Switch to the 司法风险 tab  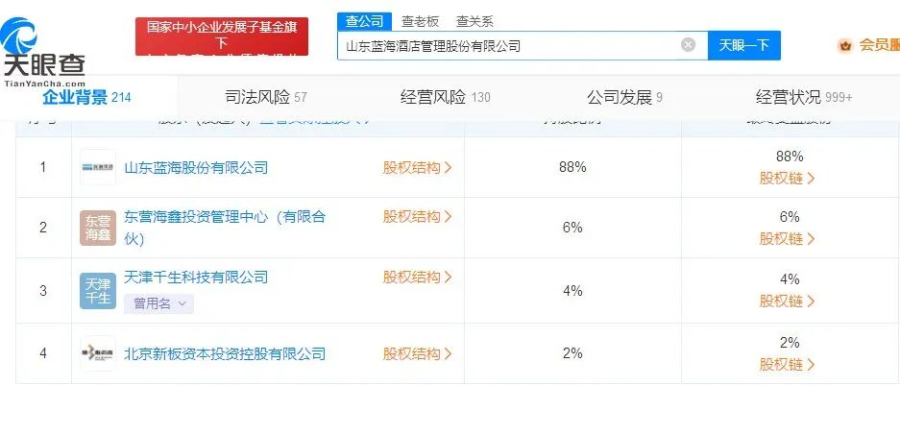pyautogui.click(x=265, y=97)
